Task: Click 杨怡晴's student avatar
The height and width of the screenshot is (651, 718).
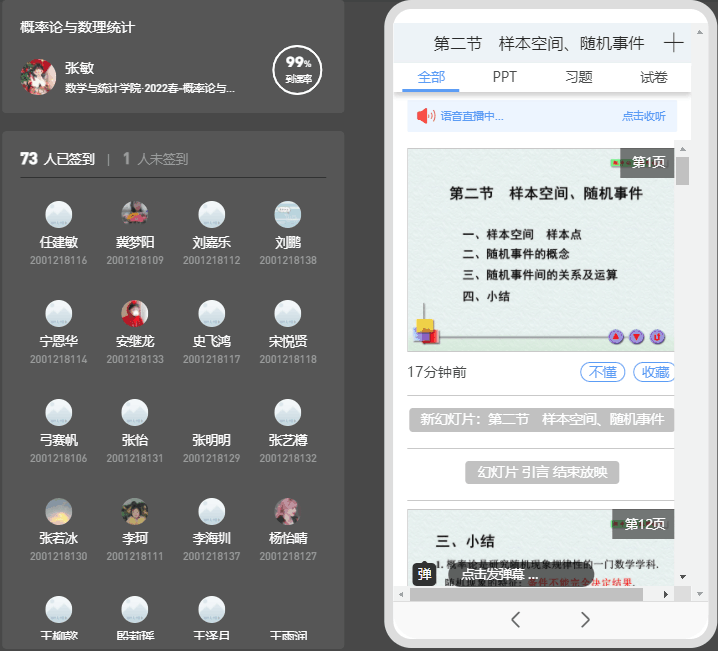Action: coord(288,512)
